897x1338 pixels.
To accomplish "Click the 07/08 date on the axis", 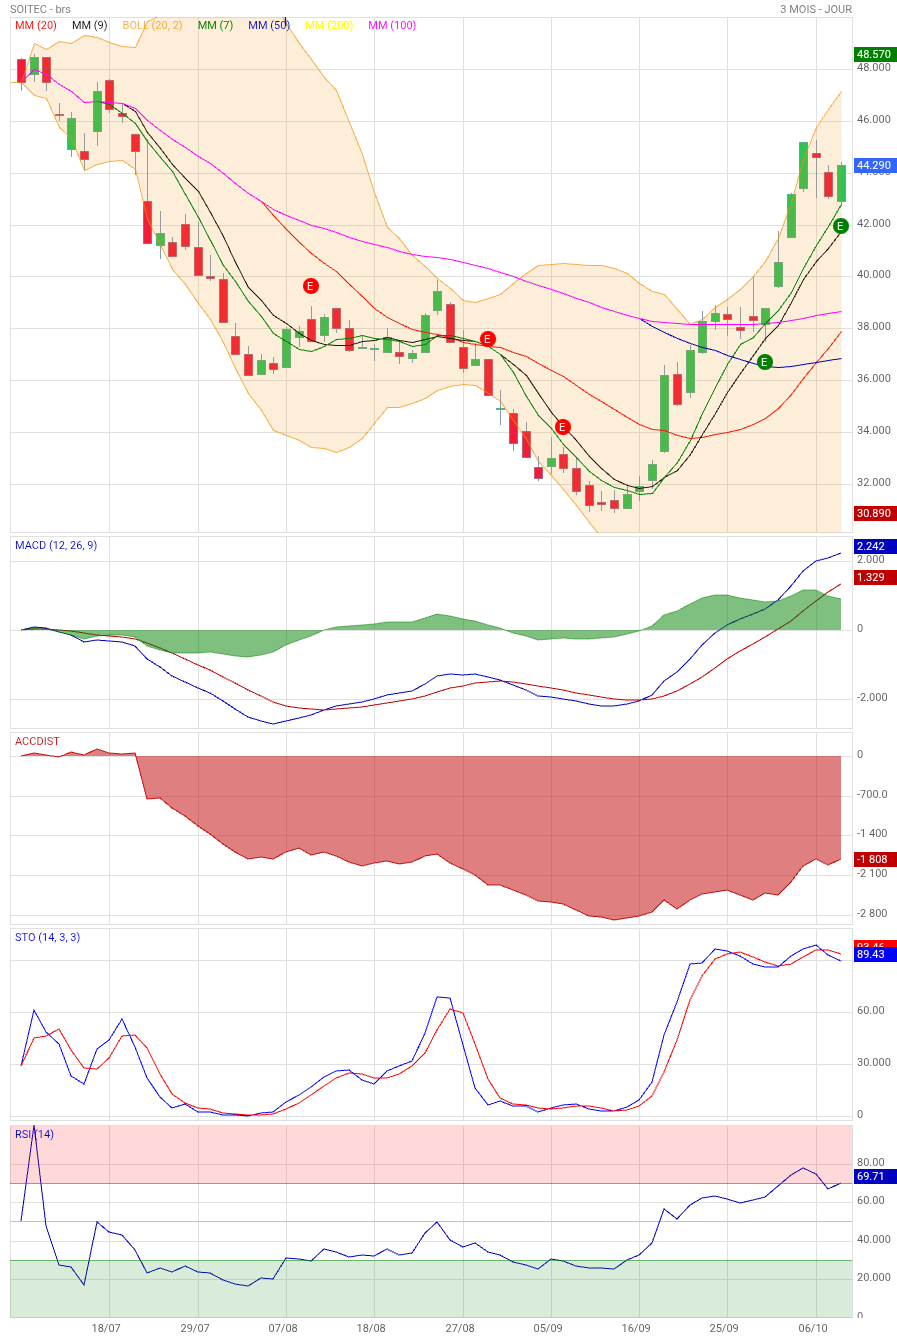I will [x=283, y=1329].
